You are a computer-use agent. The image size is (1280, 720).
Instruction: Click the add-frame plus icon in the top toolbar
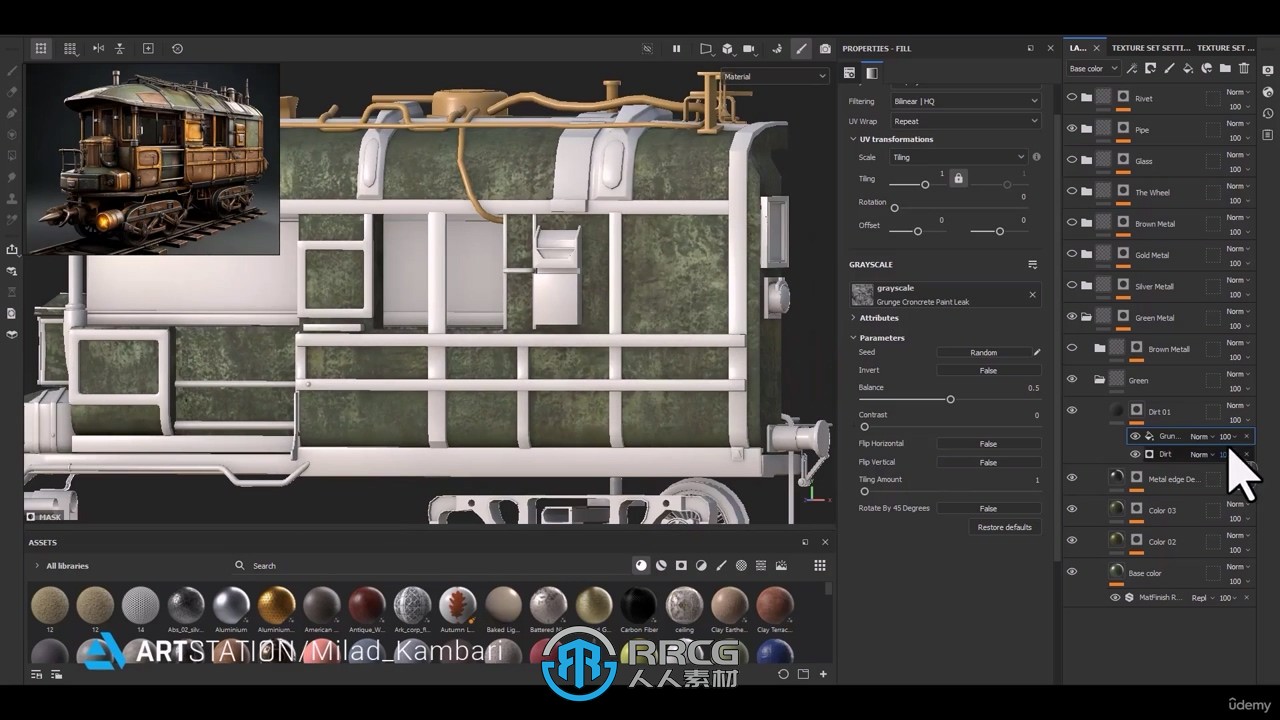pos(148,48)
